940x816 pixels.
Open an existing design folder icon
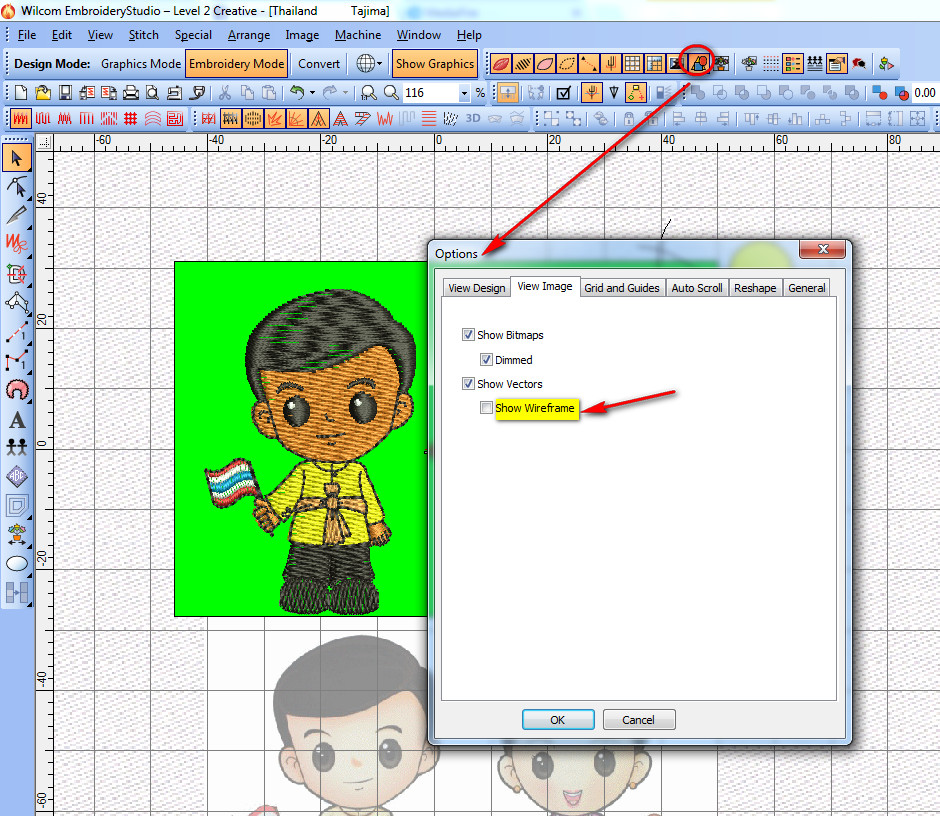[43, 92]
